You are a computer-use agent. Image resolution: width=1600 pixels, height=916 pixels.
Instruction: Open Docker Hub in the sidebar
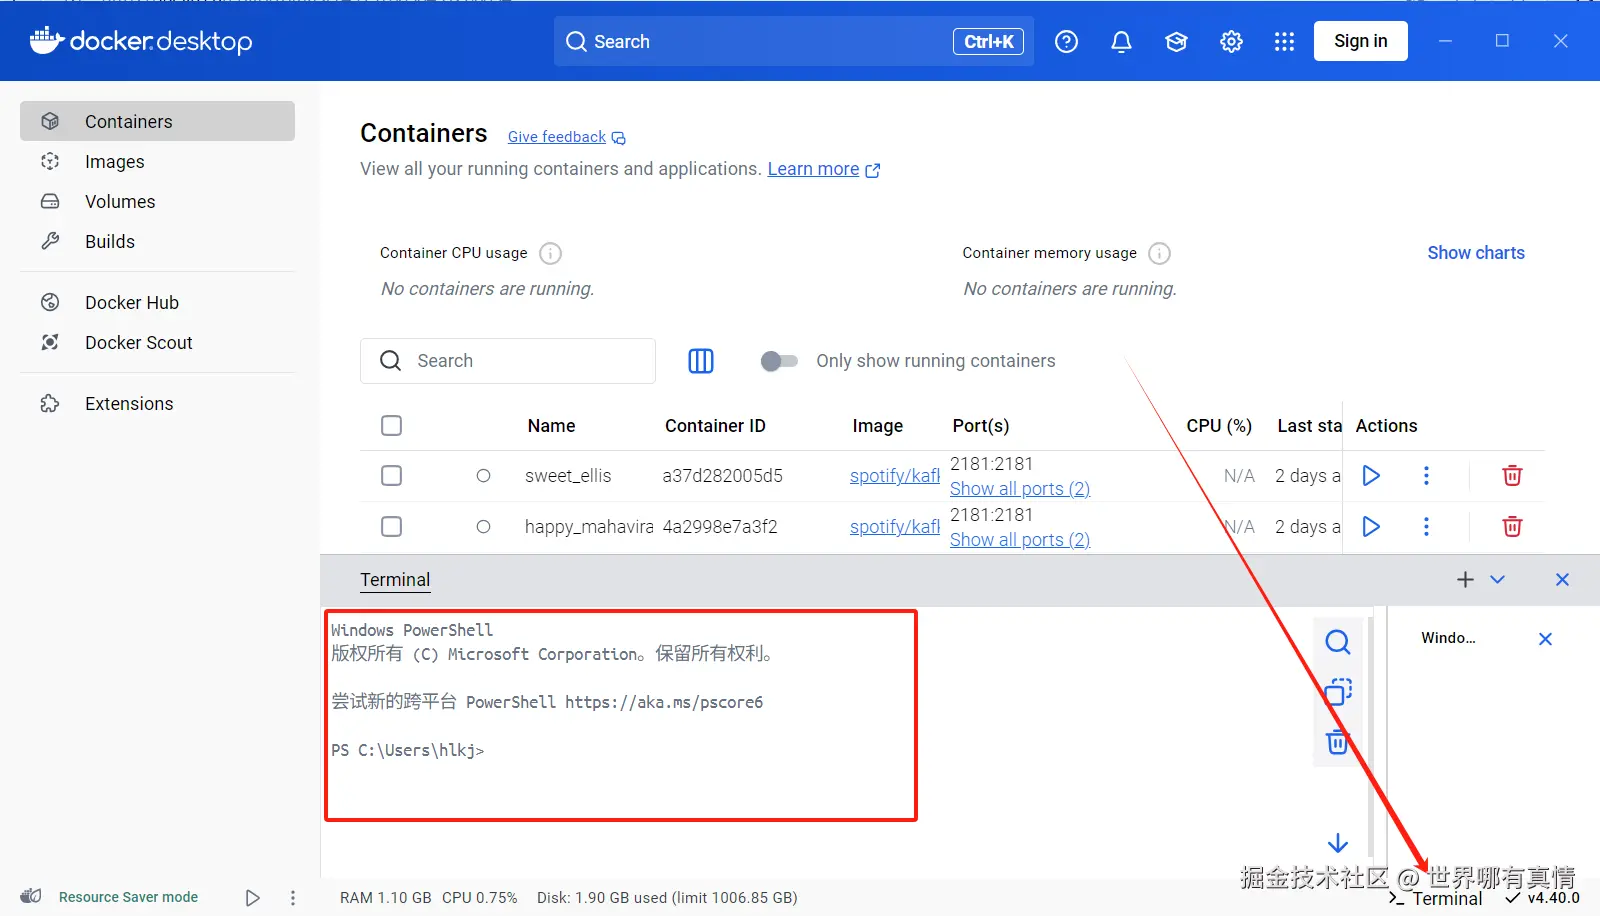coord(157,303)
